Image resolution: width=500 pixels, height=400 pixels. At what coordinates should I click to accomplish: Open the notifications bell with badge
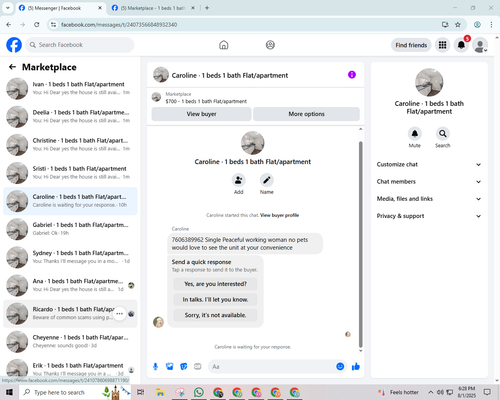pyautogui.click(x=461, y=45)
